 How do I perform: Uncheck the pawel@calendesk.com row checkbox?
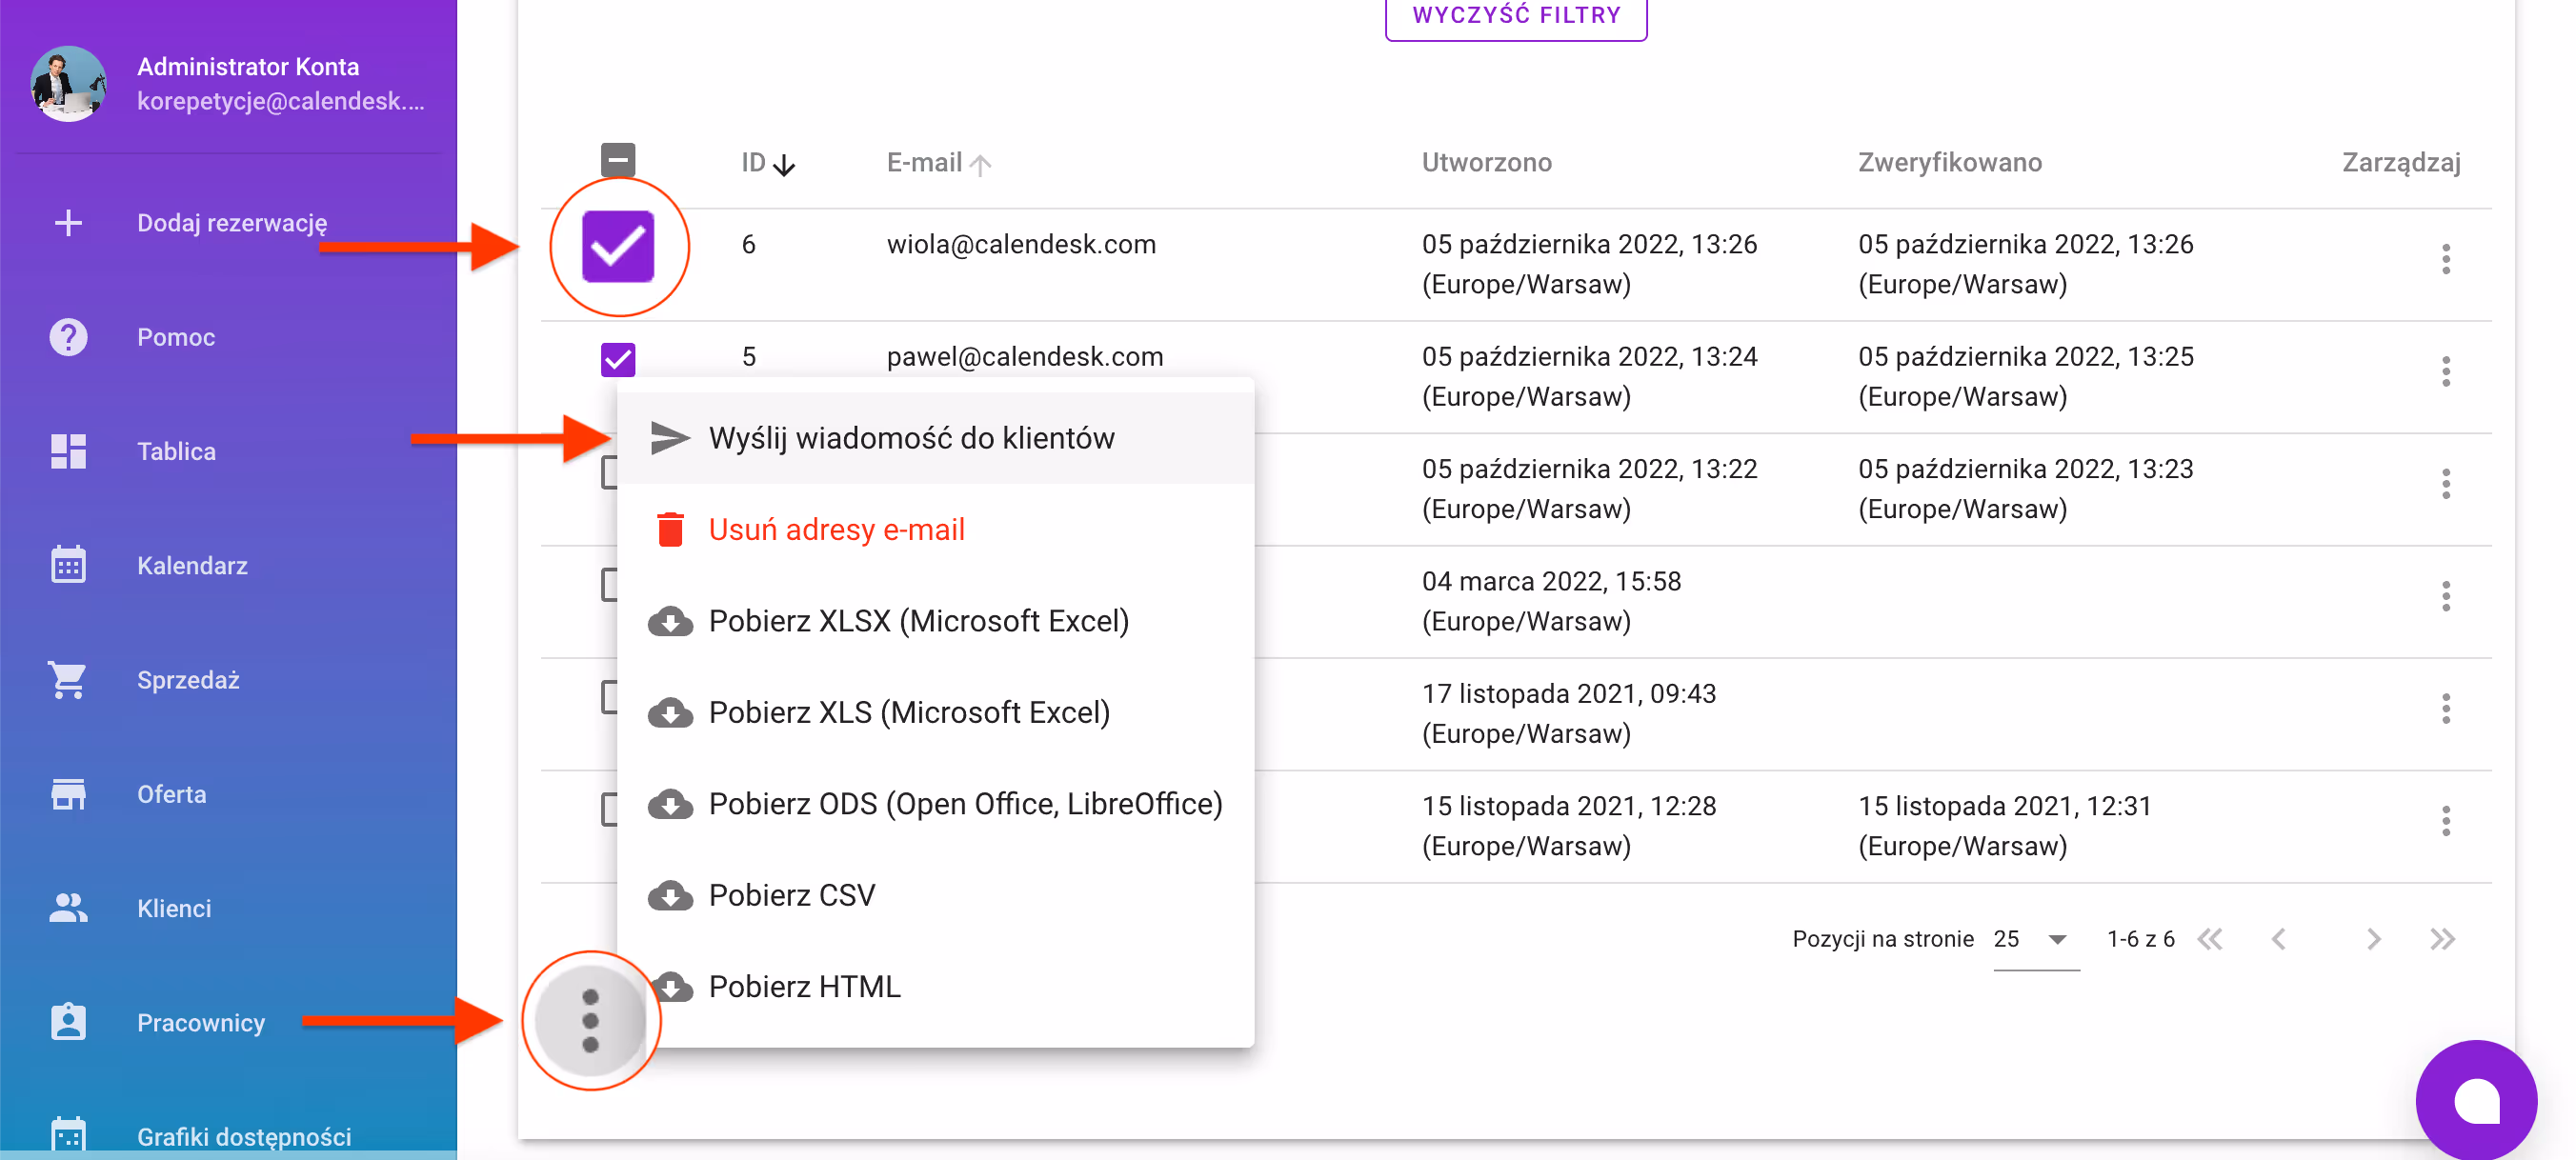click(618, 359)
